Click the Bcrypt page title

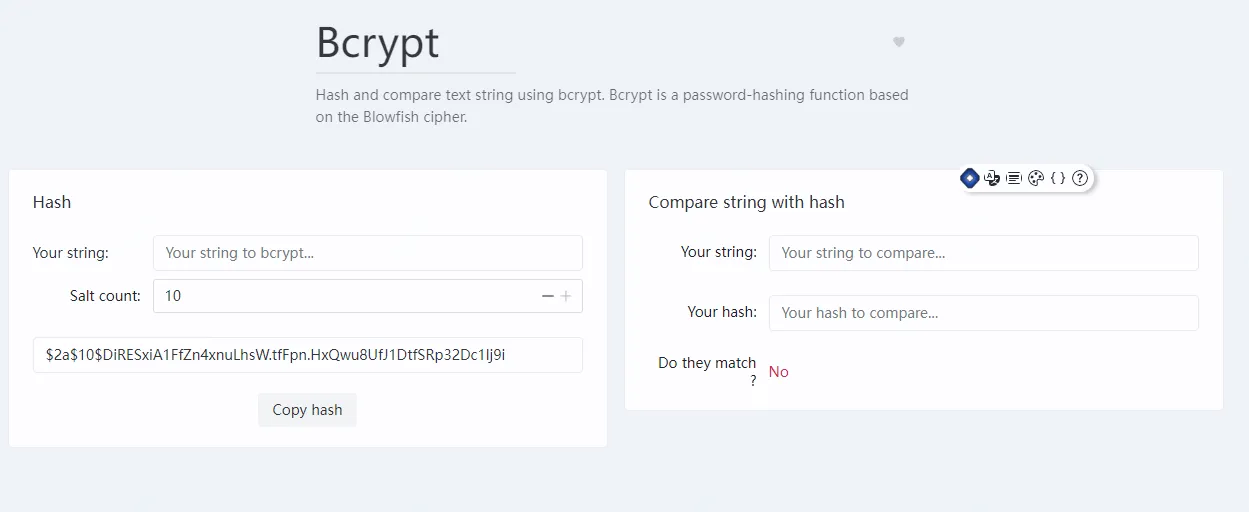click(x=378, y=43)
